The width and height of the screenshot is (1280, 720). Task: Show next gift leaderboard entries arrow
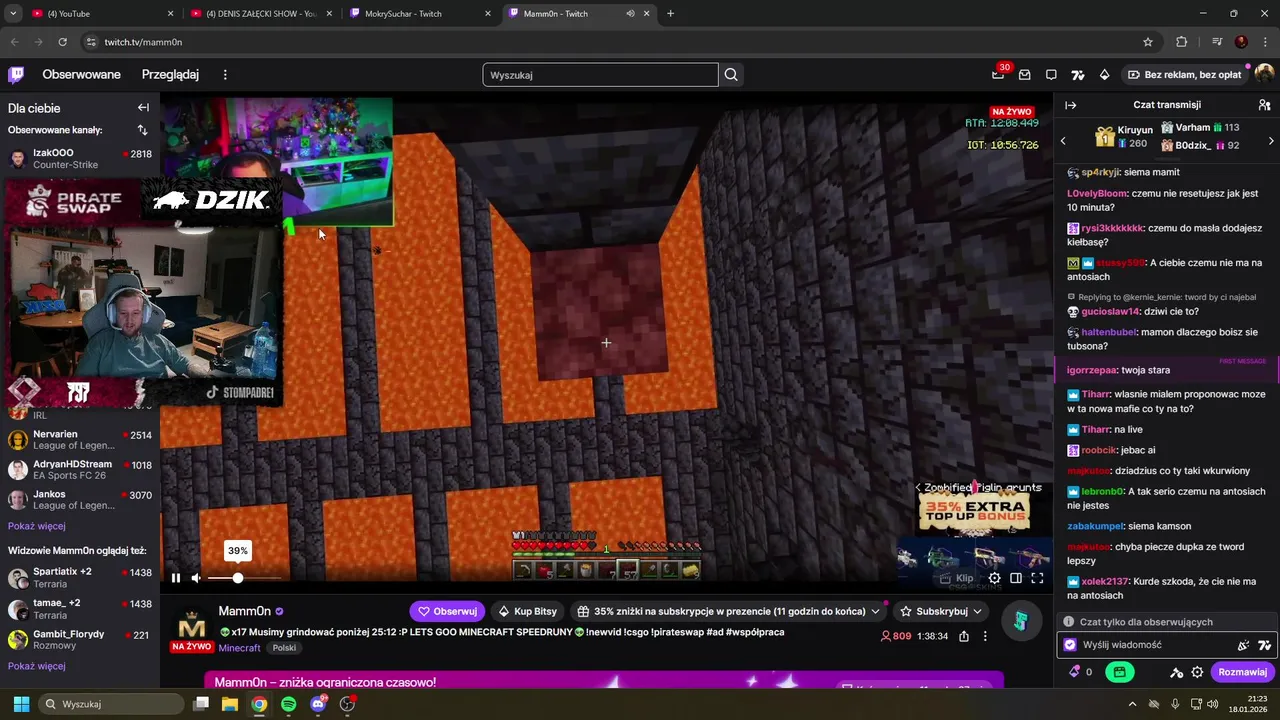[x=1271, y=141]
